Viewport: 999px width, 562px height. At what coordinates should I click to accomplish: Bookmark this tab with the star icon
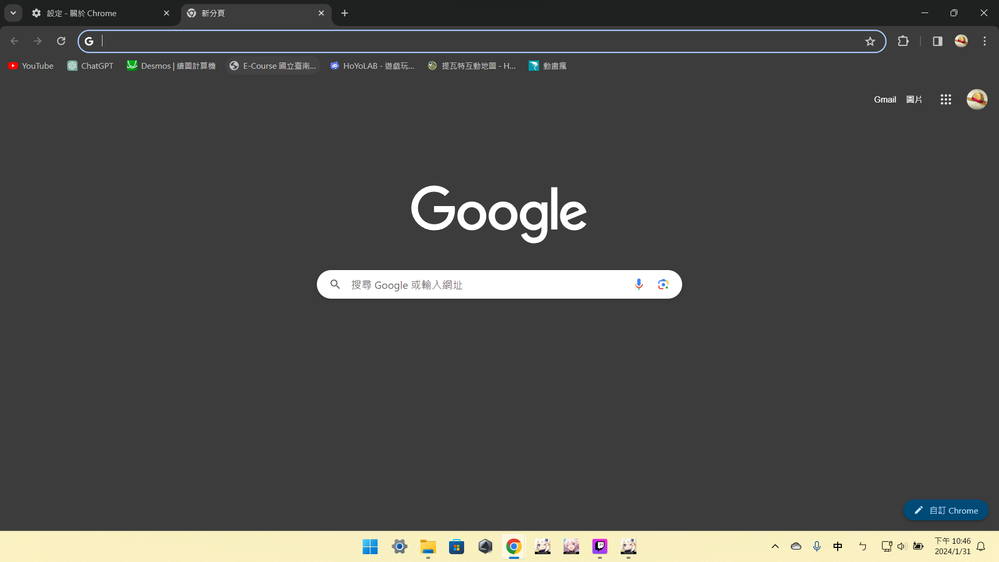coord(870,41)
